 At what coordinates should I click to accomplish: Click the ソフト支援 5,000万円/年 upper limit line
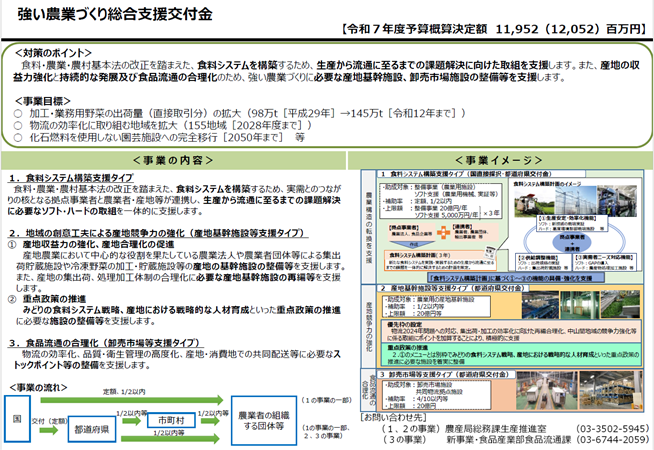(447, 215)
